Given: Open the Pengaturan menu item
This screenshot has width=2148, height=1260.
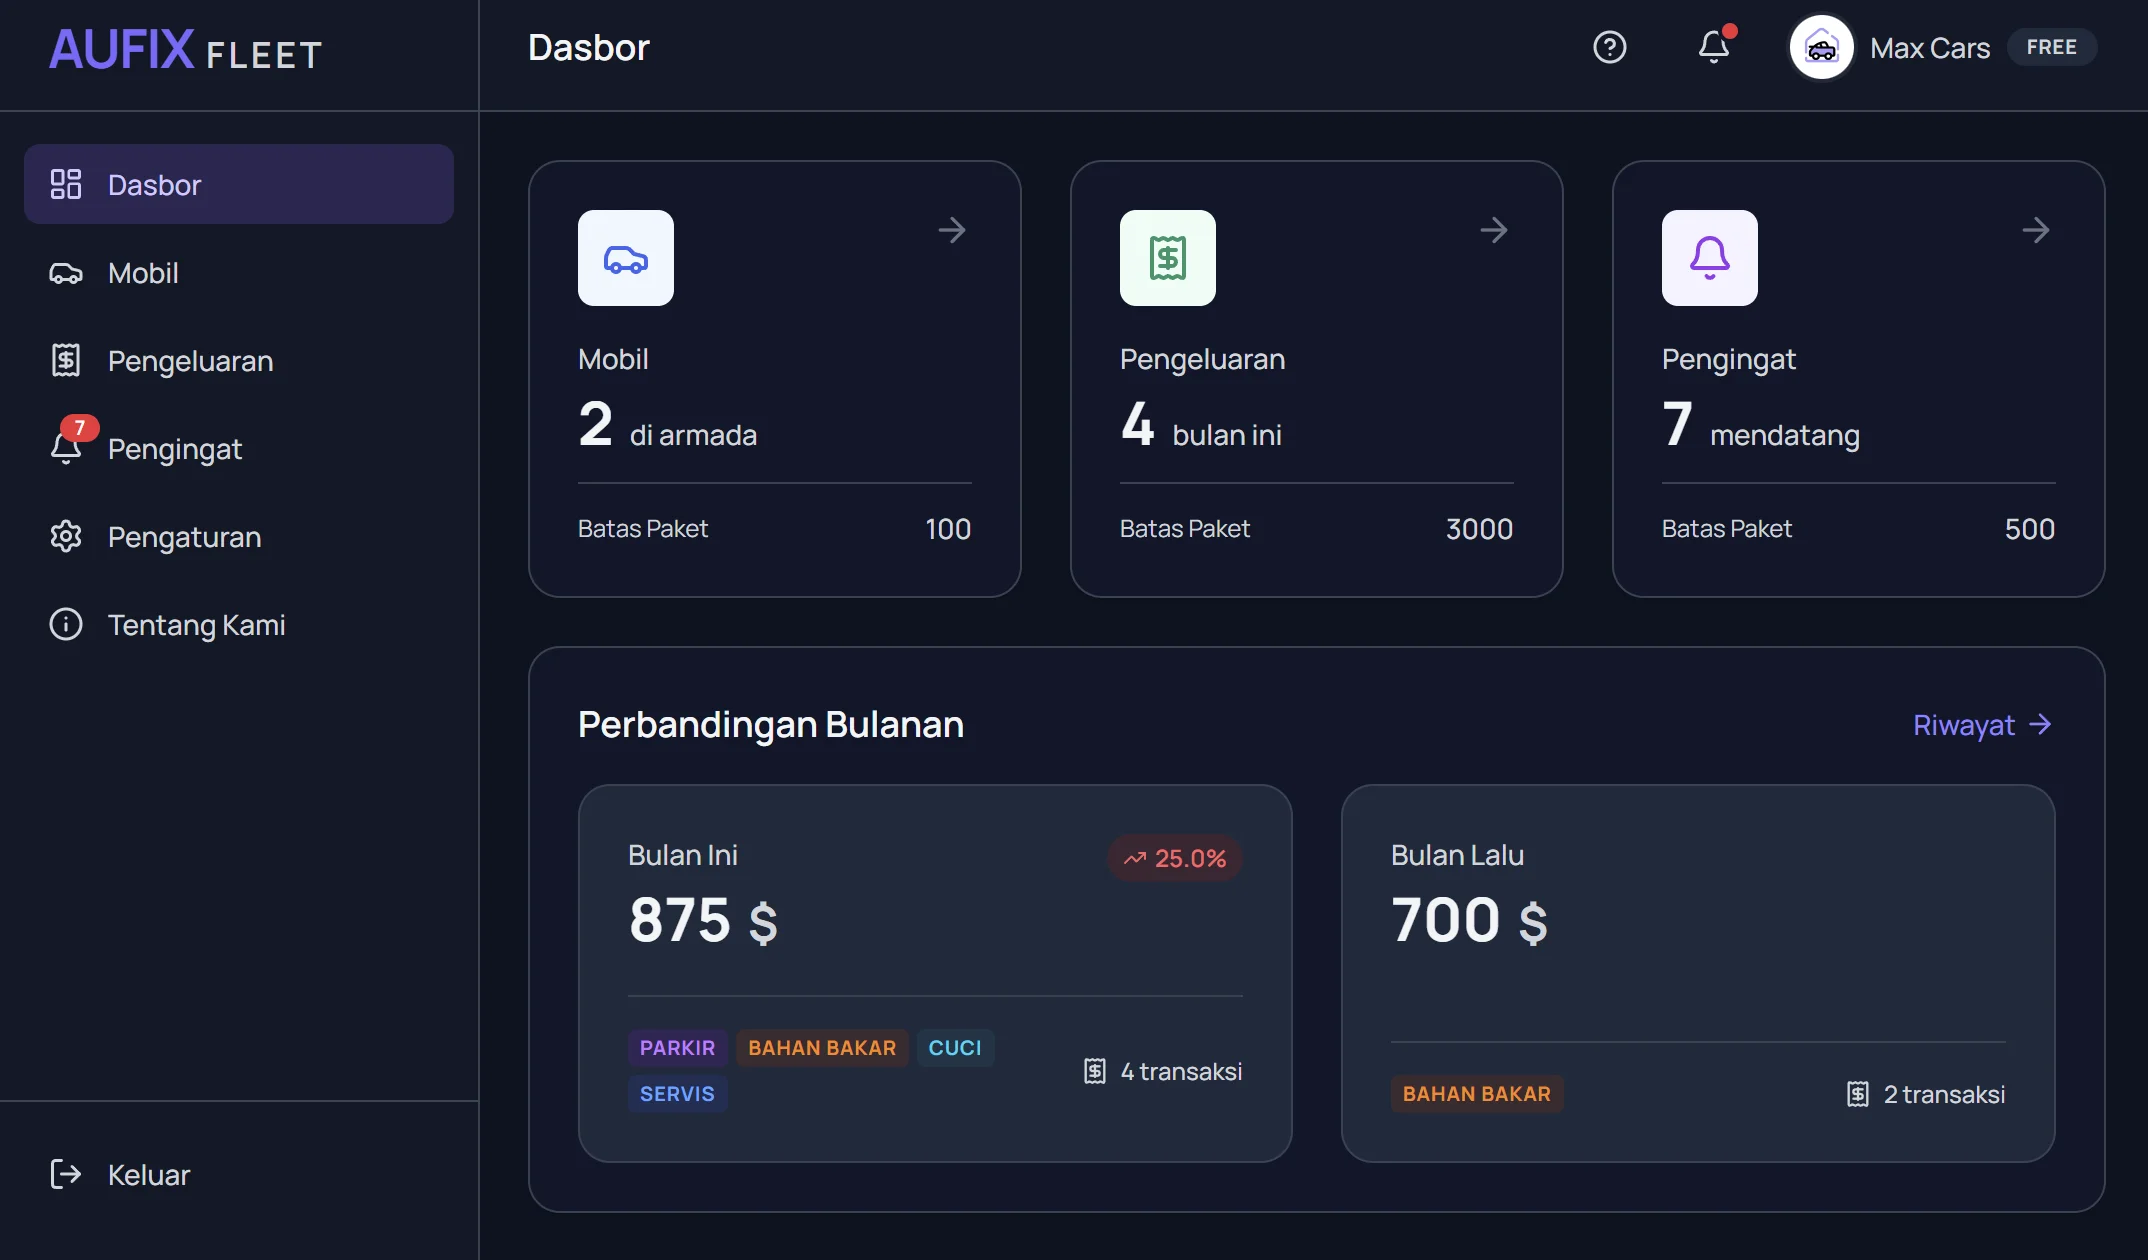Looking at the screenshot, I should tap(239, 536).
